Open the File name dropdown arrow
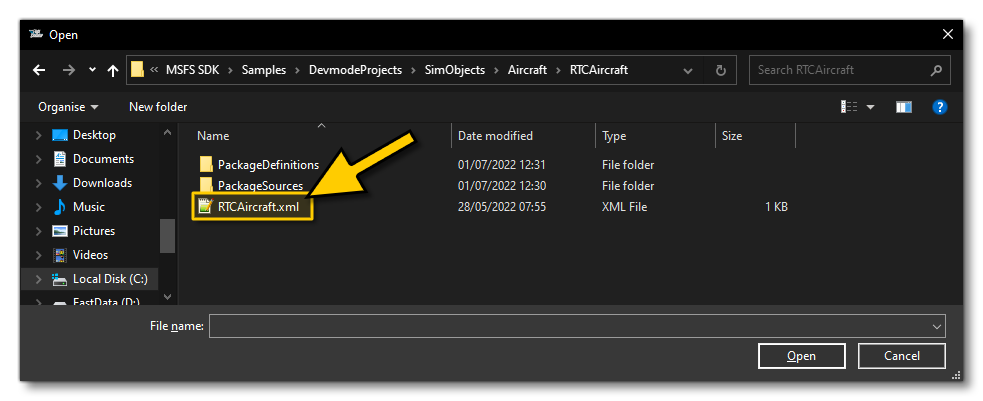 tap(937, 326)
